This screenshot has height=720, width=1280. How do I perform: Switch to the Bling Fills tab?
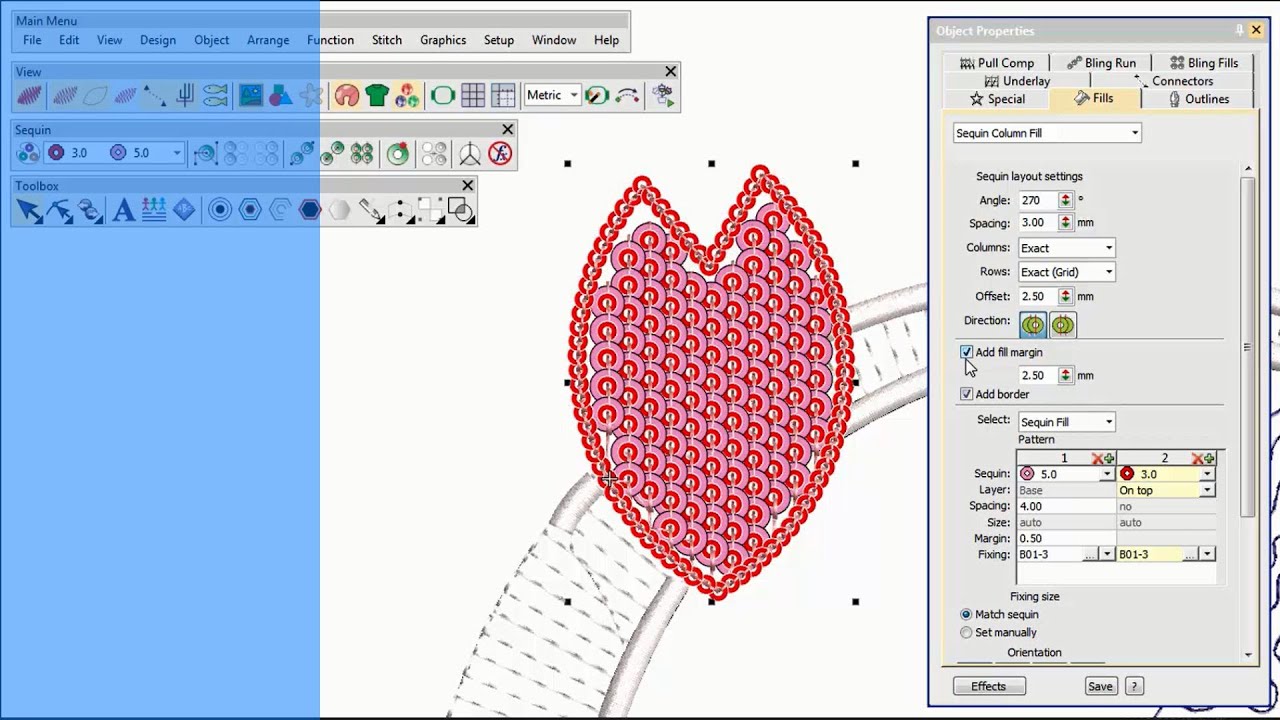point(1204,63)
